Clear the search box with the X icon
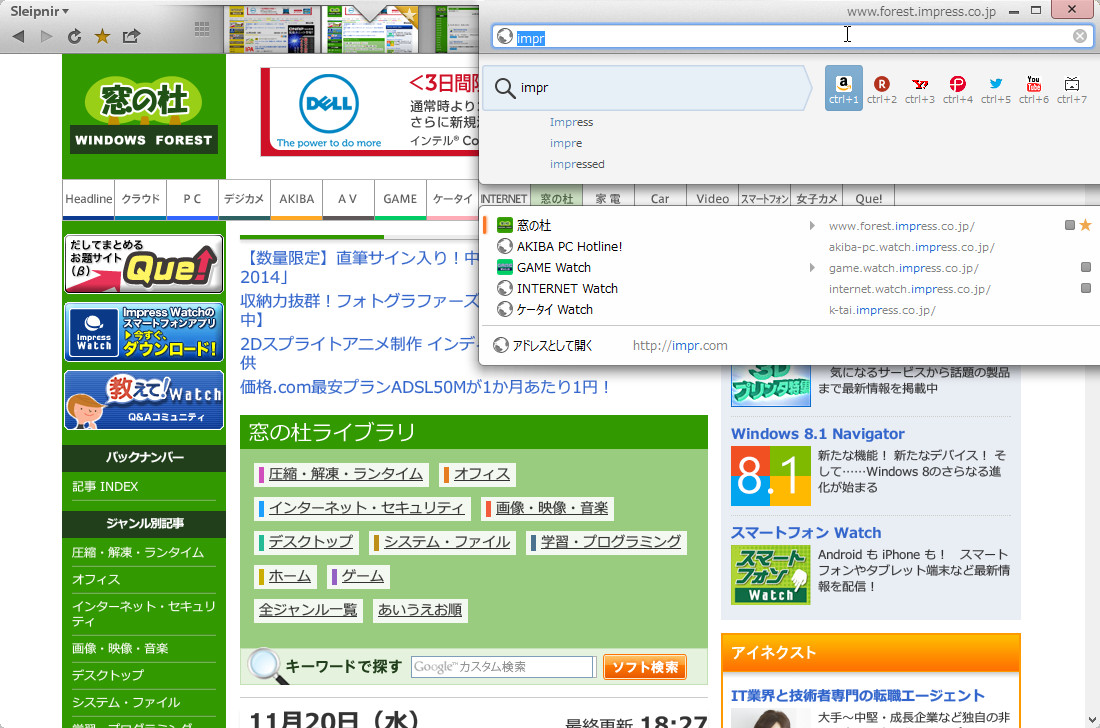The height and width of the screenshot is (728, 1100). coord(1079,35)
